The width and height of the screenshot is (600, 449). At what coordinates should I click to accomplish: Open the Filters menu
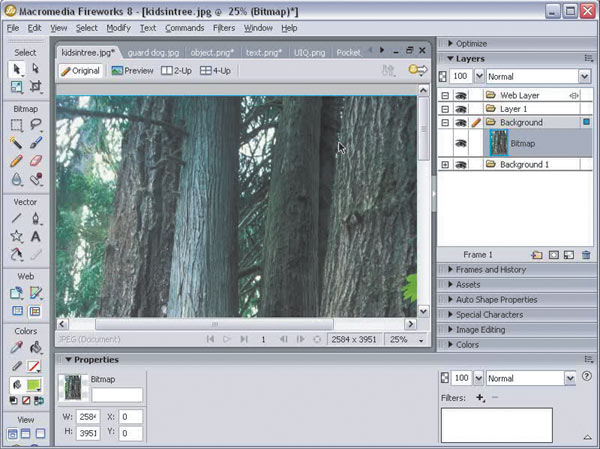point(223,28)
